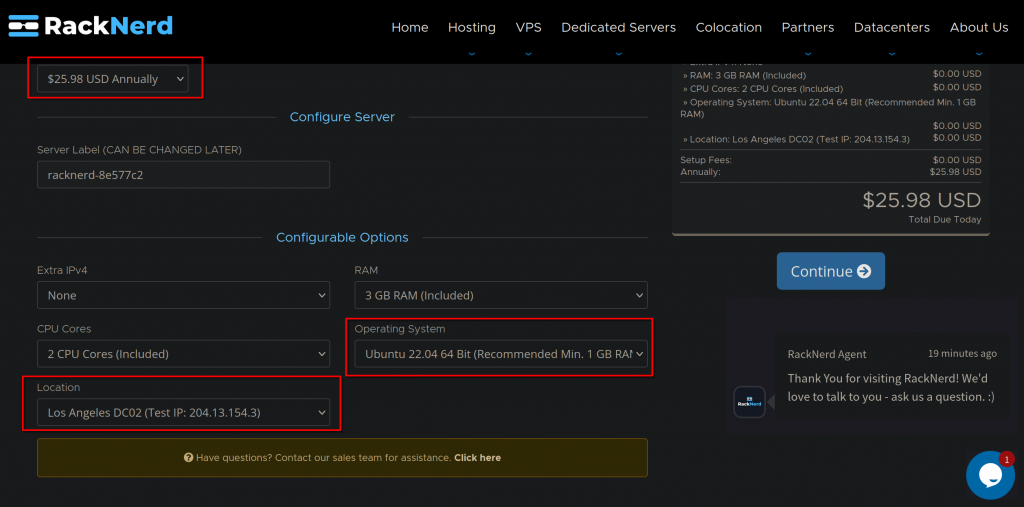1024x507 pixels.
Task: Open the Extra IPv4 dropdown
Action: [x=184, y=295]
